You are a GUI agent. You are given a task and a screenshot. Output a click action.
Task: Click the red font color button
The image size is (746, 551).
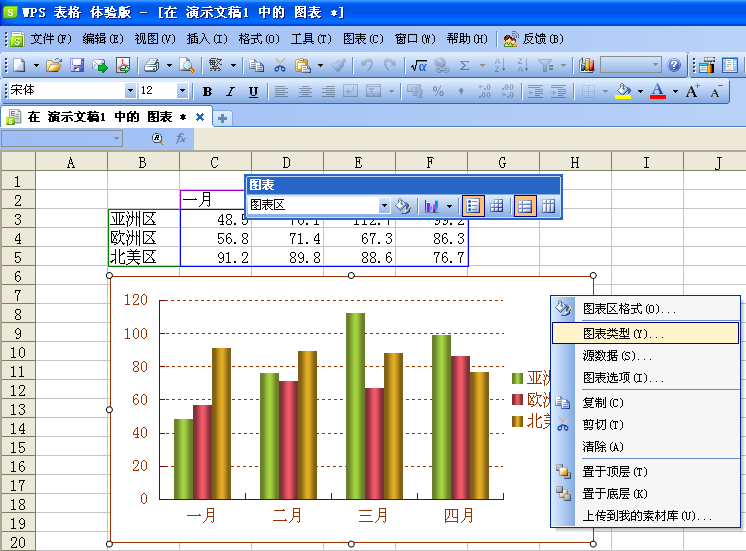click(x=658, y=90)
